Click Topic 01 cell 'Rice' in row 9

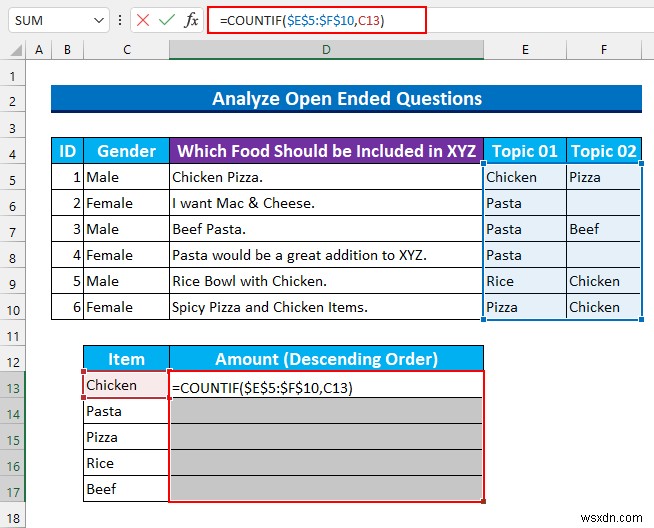coord(525,281)
